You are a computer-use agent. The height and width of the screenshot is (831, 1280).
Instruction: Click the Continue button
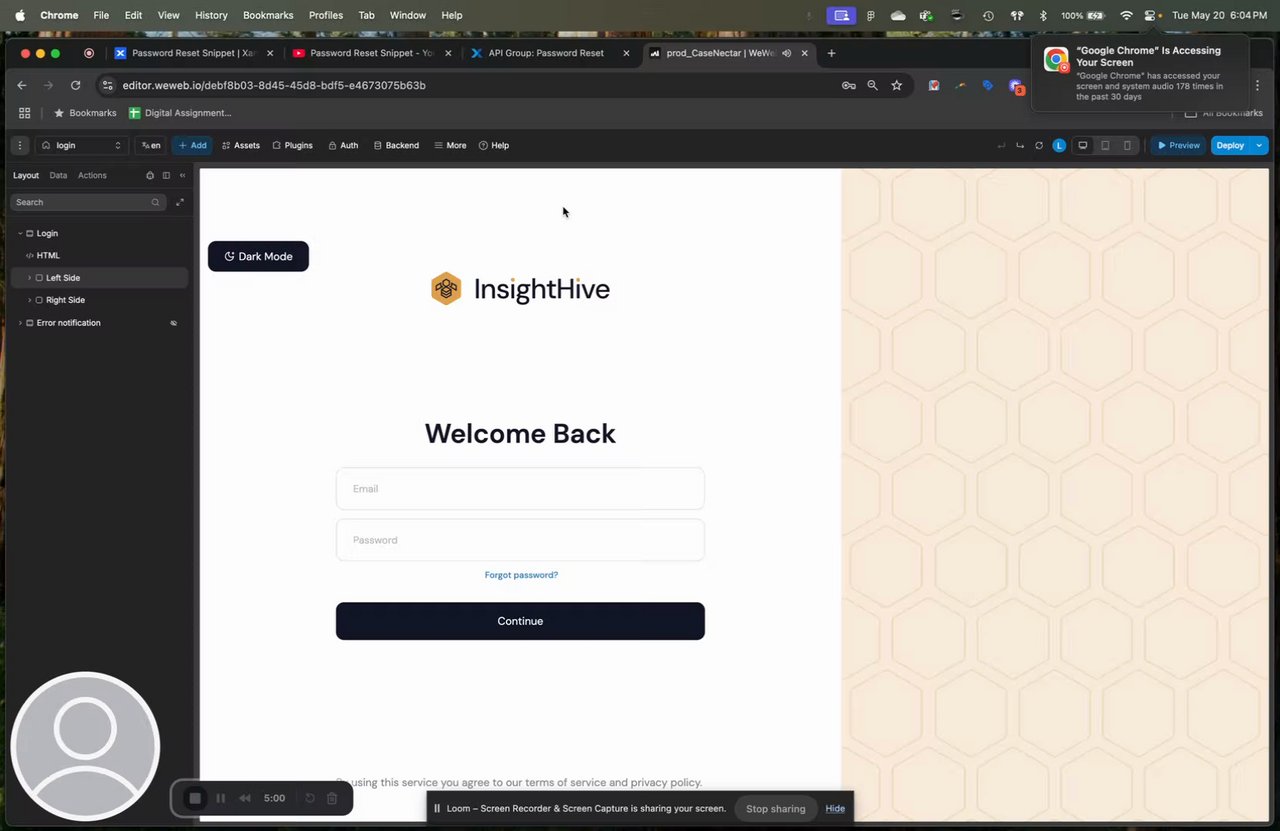pyautogui.click(x=520, y=621)
